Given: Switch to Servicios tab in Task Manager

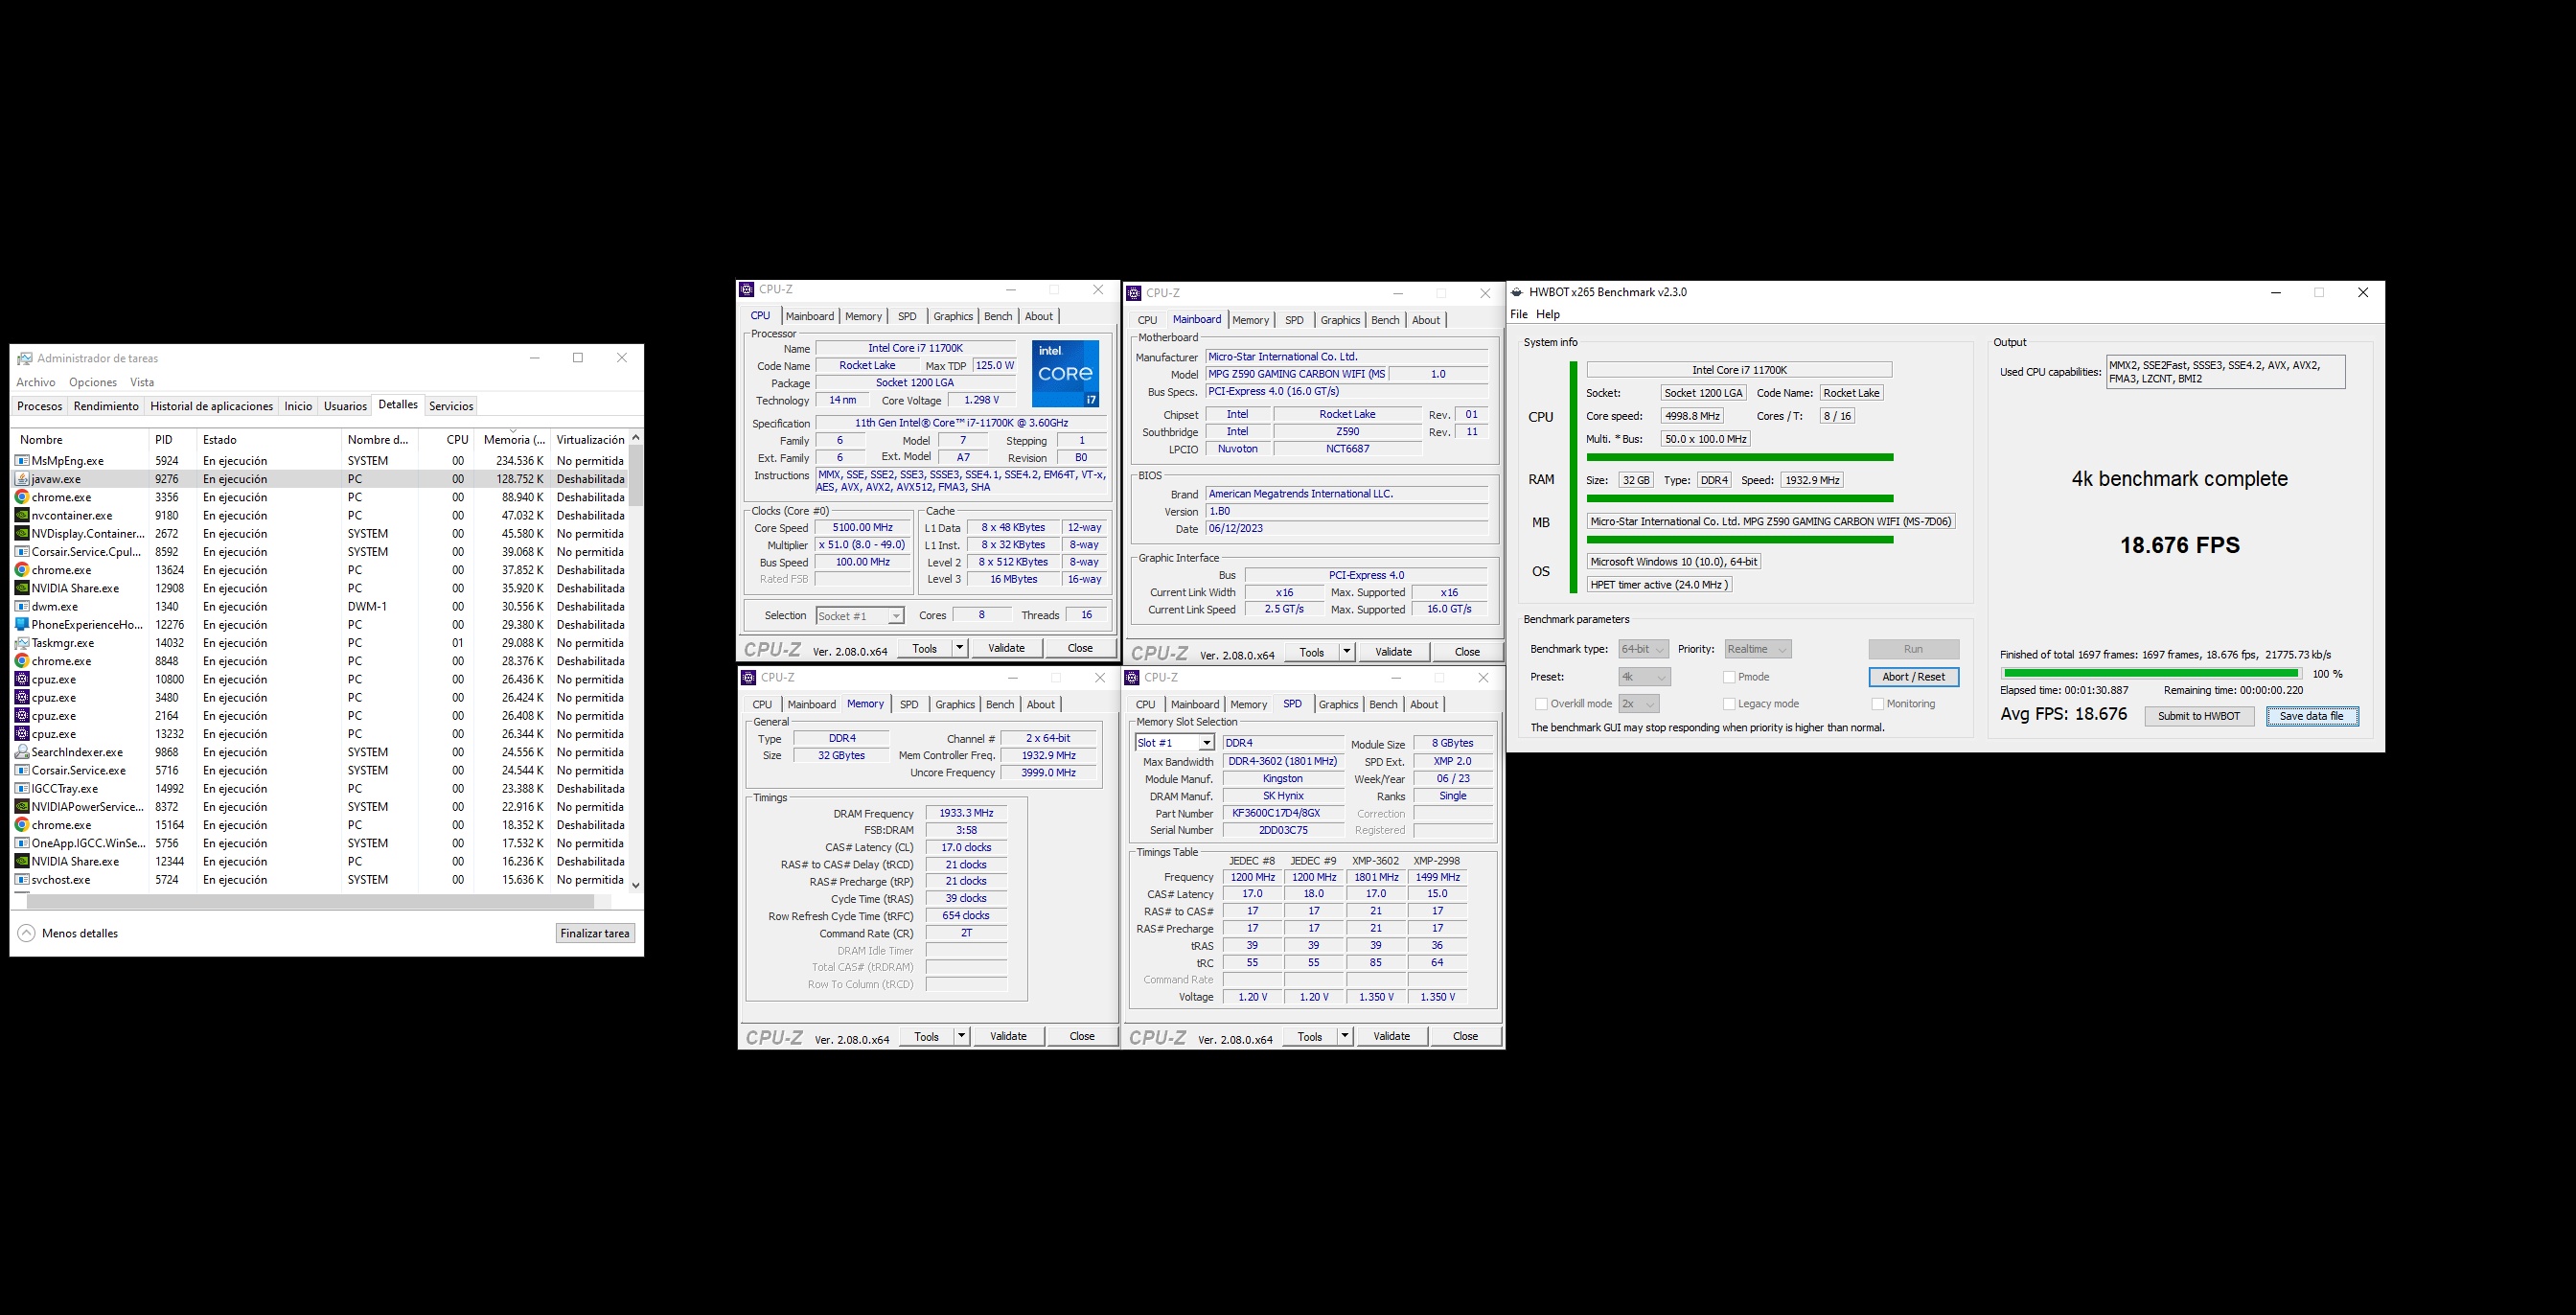Looking at the screenshot, I should click(451, 406).
